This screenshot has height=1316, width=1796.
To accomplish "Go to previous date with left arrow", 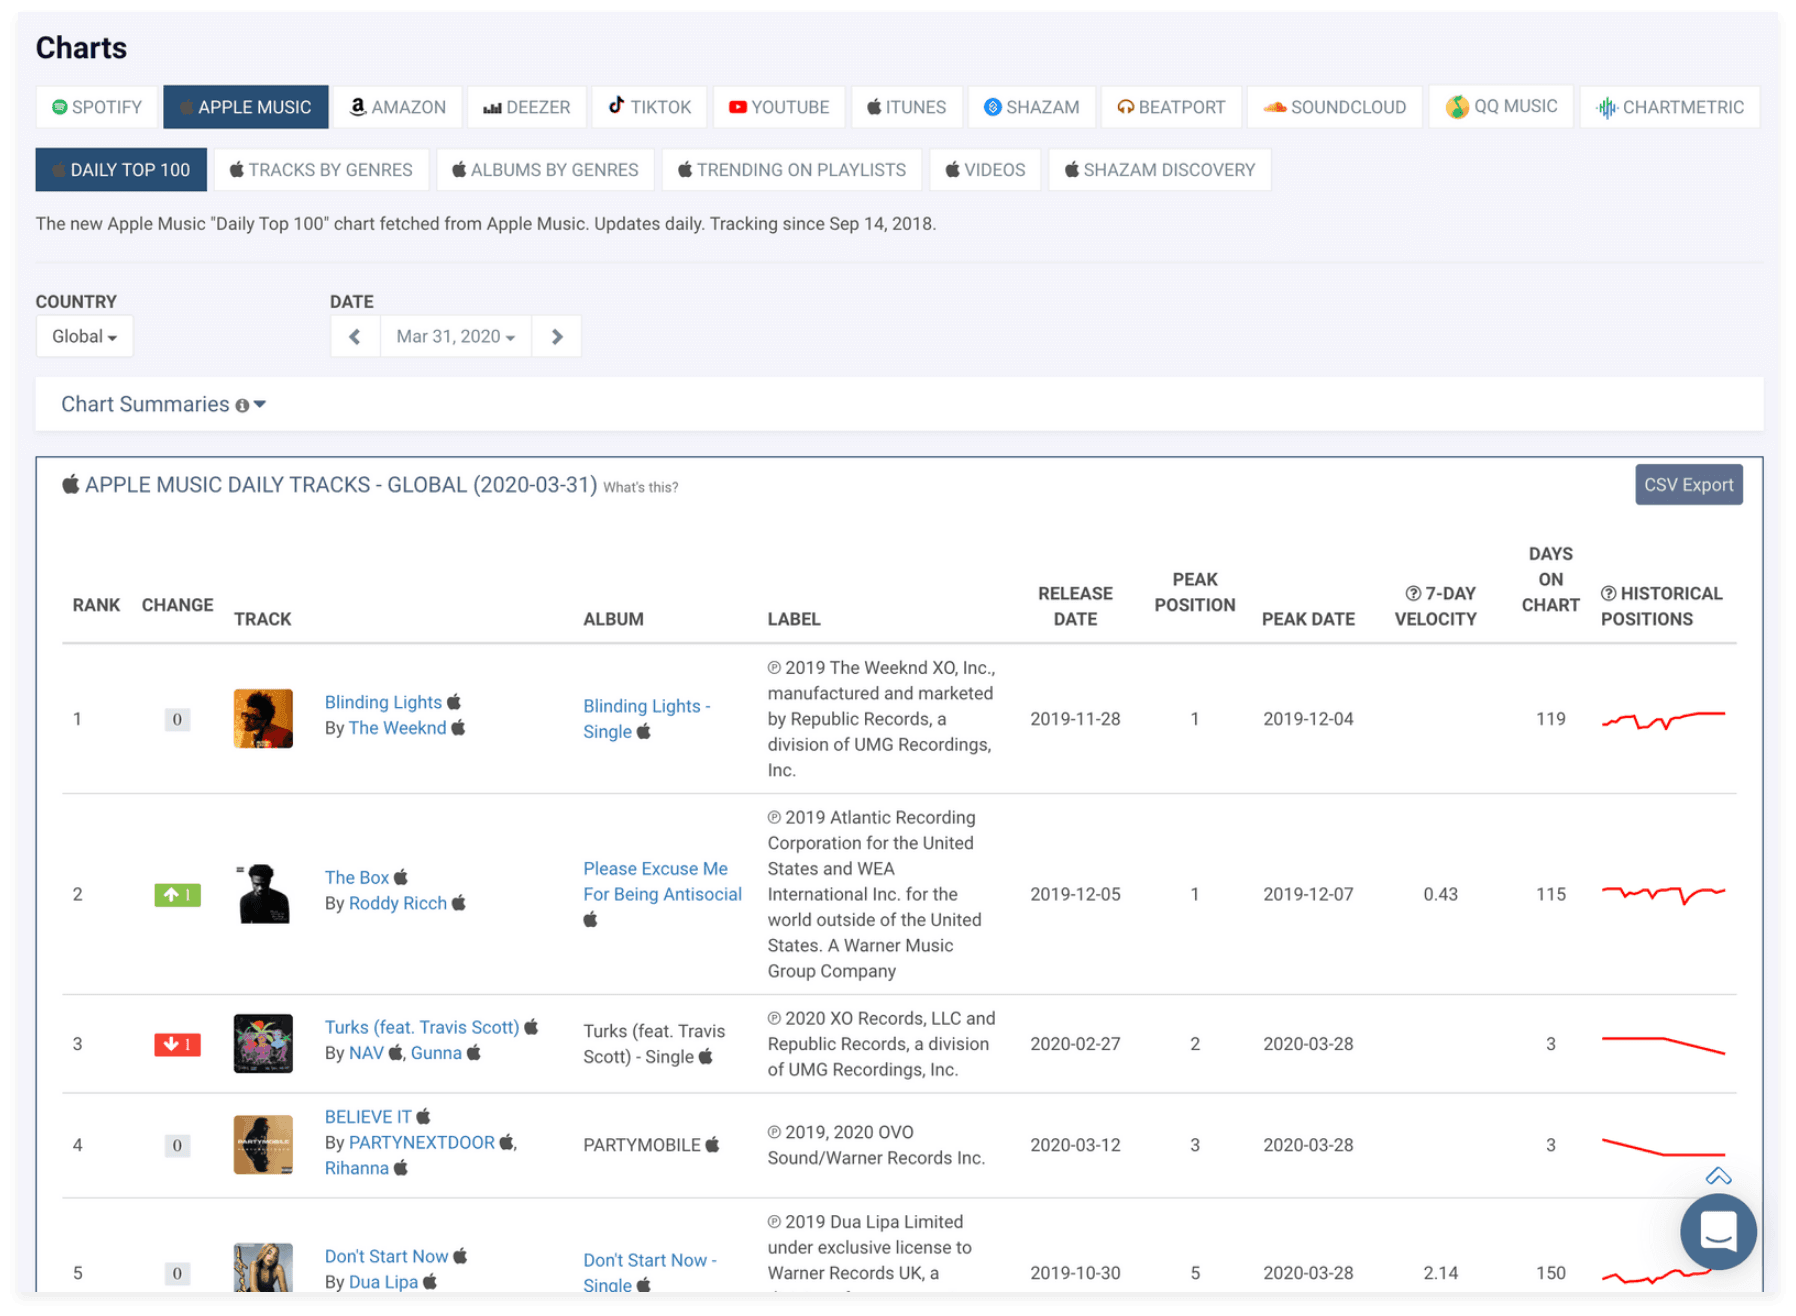I will click(x=355, y=337).
